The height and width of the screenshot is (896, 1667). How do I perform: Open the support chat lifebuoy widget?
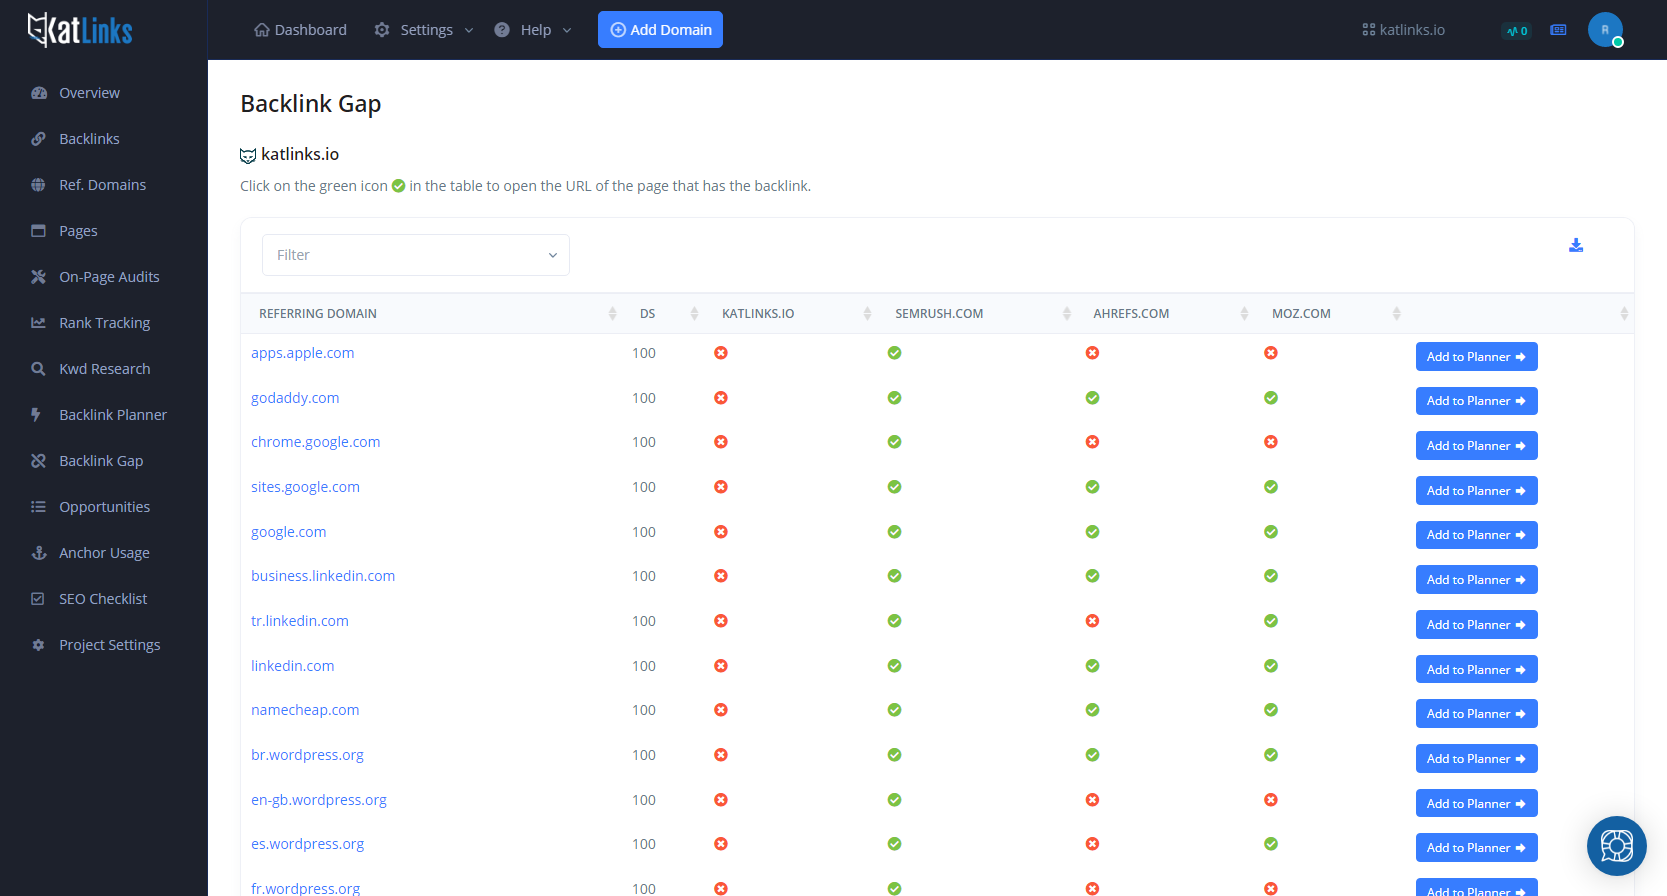[1616, 846]
